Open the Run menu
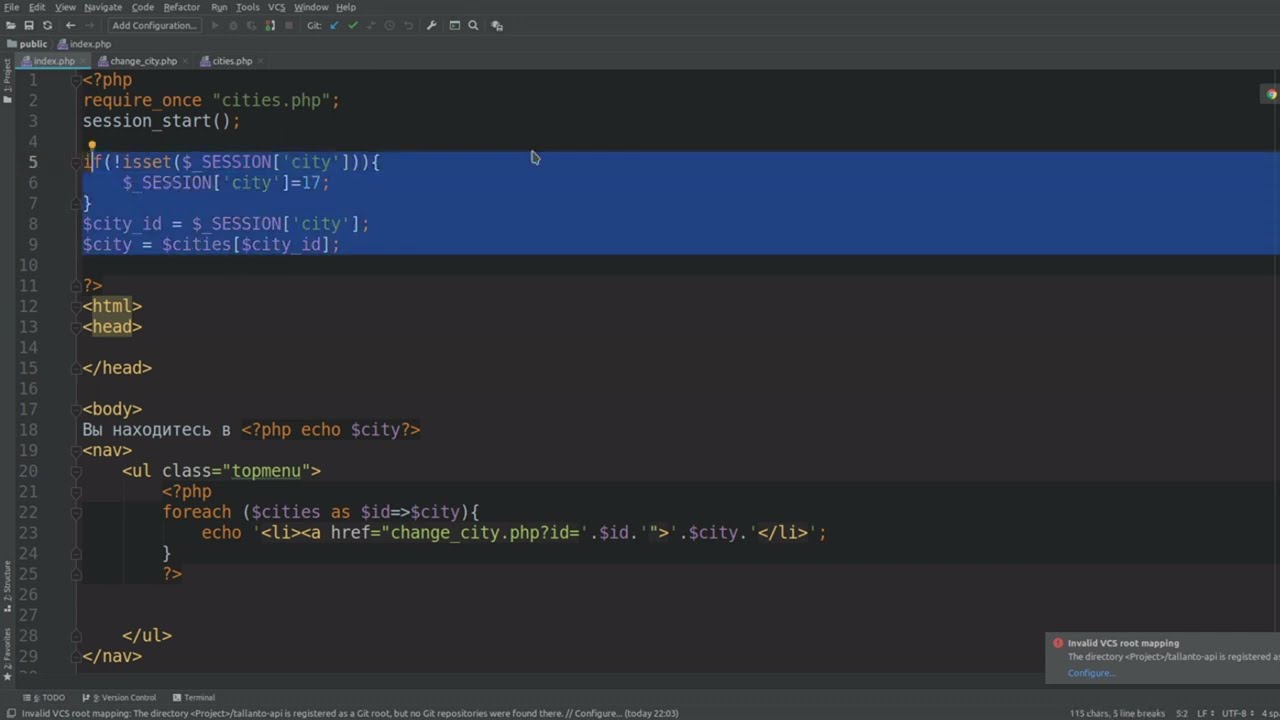This screenshot has width=1280, height=720. click(219, 7)
